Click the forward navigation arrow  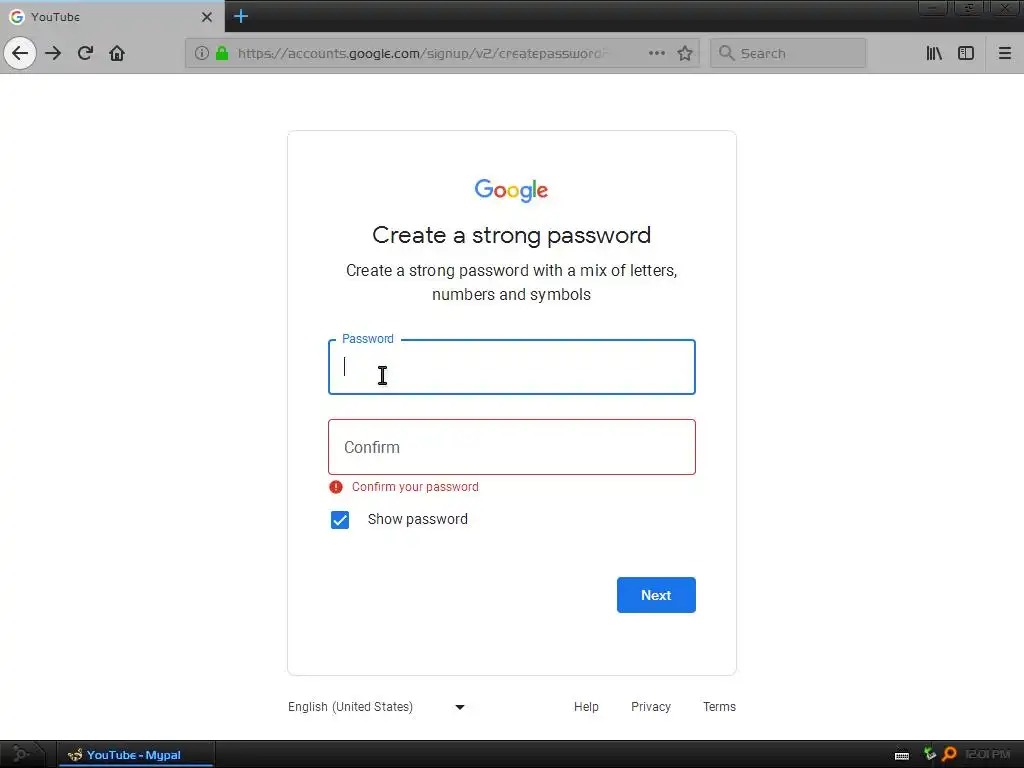point(53,53)
